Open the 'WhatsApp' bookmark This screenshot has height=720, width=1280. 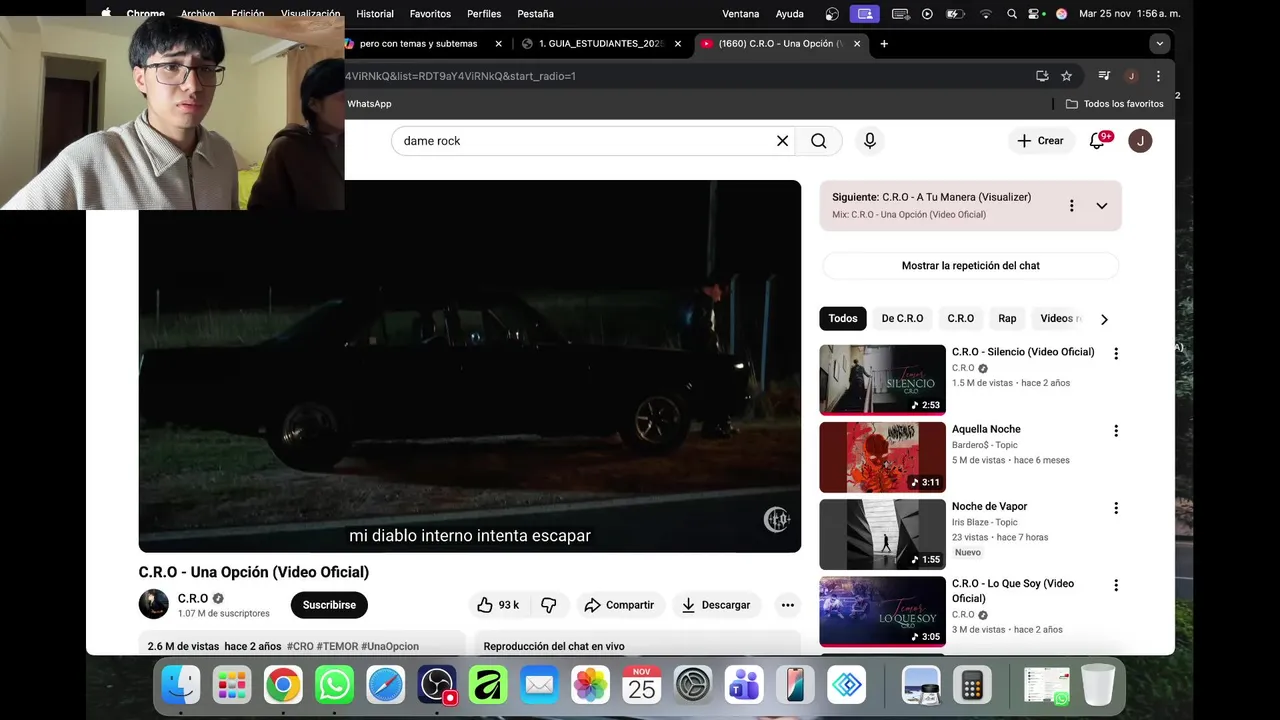pyautogui.click(x=369, y=104)
